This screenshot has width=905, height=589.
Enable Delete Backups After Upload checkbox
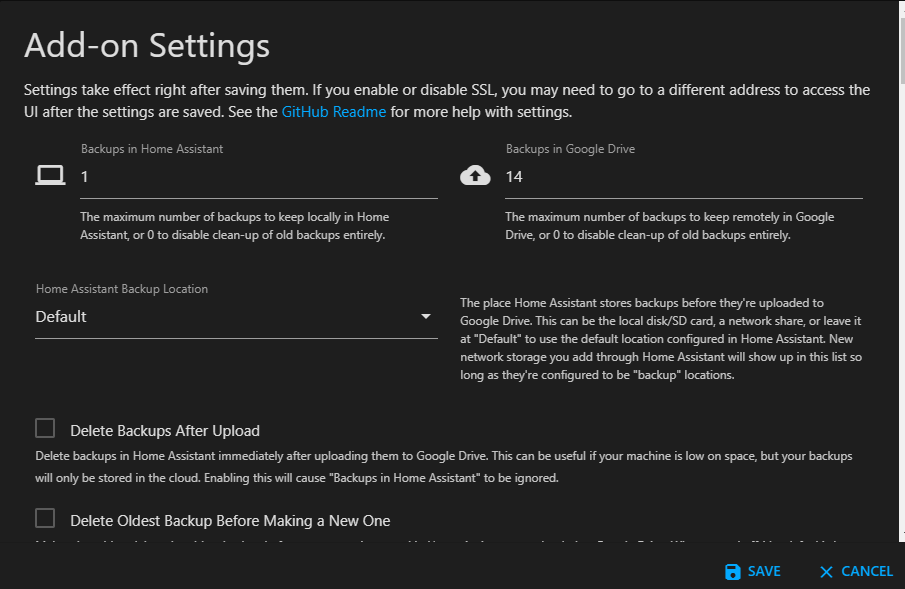[45, 428]
